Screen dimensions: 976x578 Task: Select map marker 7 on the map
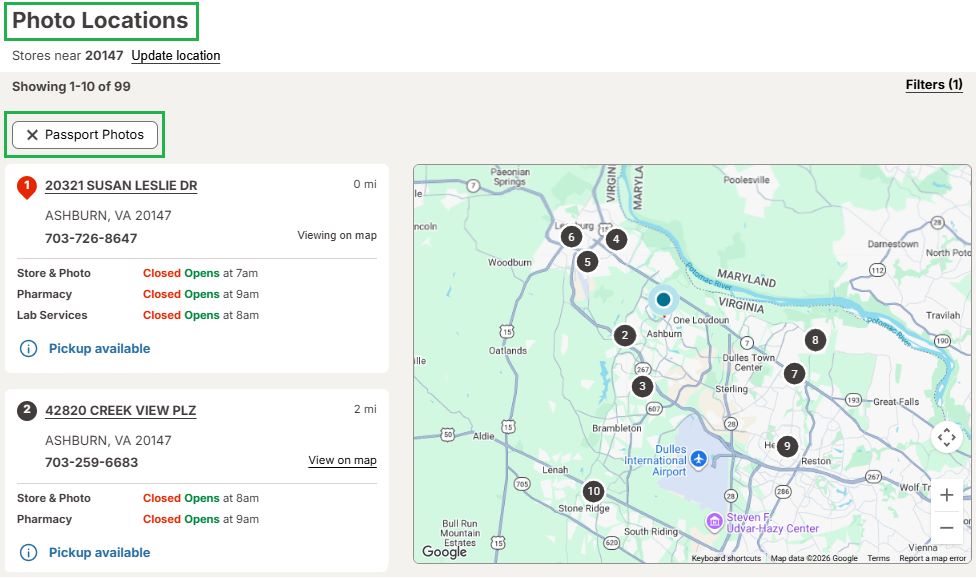pos(794,374)
